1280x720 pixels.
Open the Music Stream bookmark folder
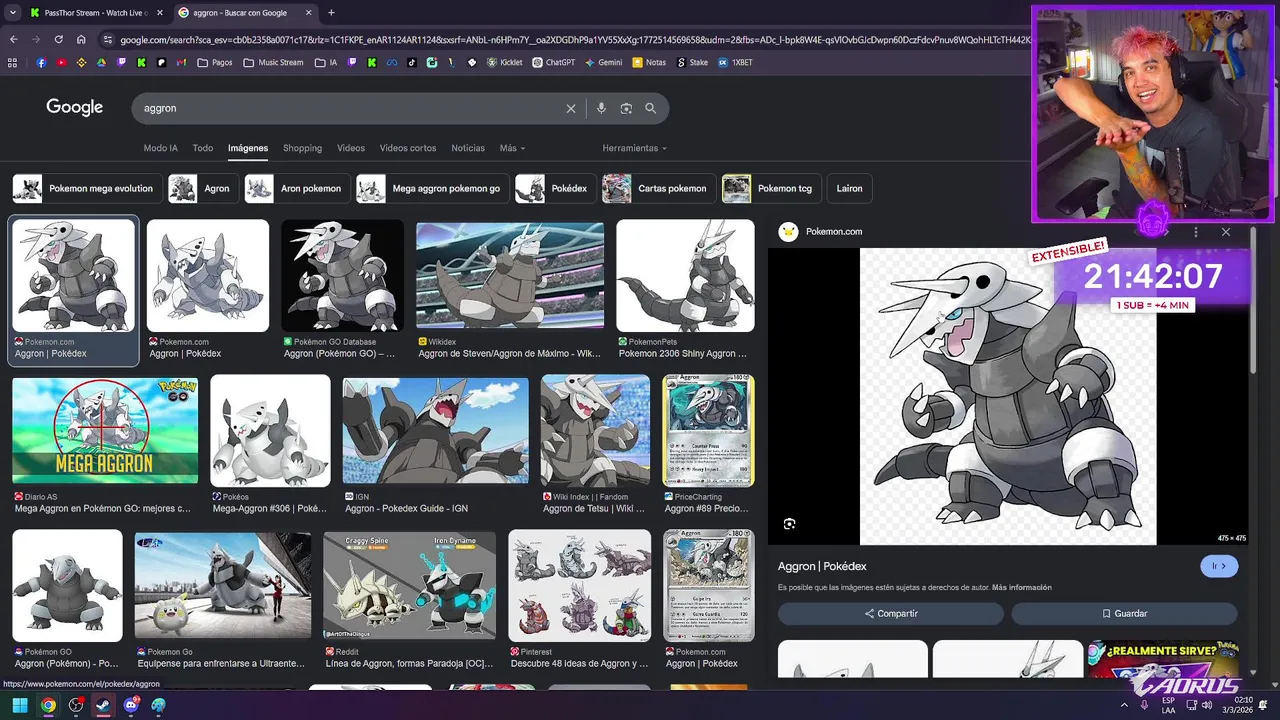click(x=273, y=62)
